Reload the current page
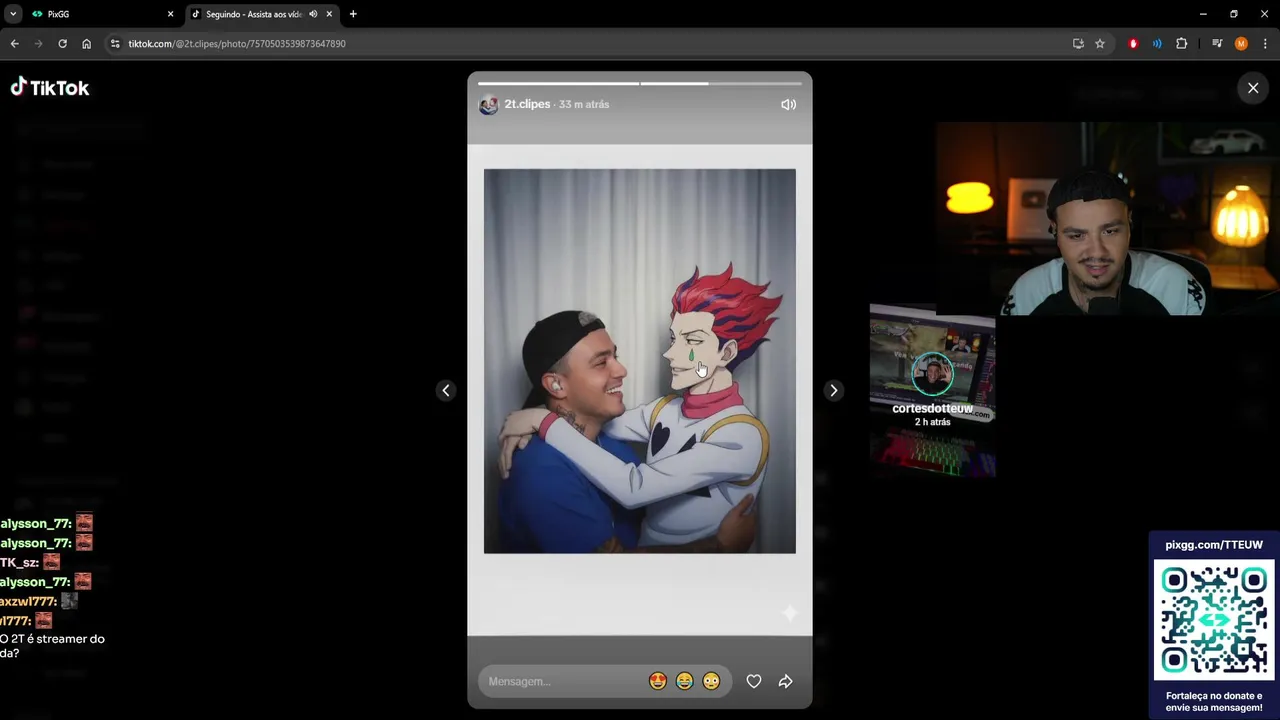Viewport: 1280px width, 720px height. [x=62, y=44]
